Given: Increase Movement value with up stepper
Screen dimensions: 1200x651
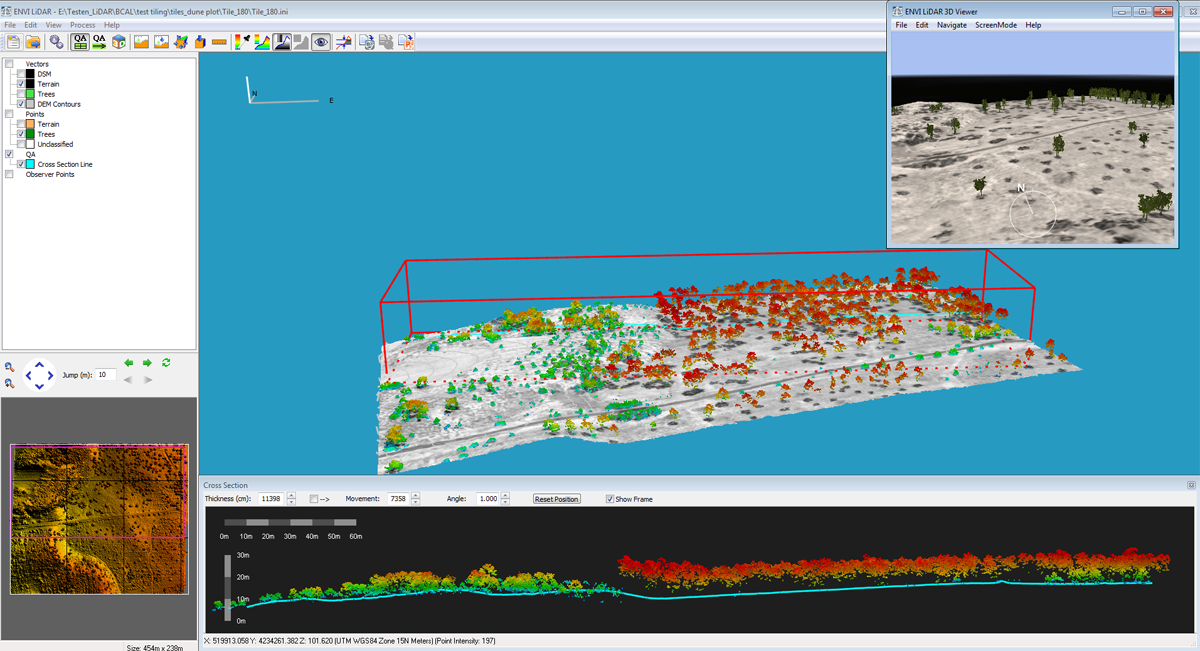Looking at the screenshot, I should tap(416, 495).
